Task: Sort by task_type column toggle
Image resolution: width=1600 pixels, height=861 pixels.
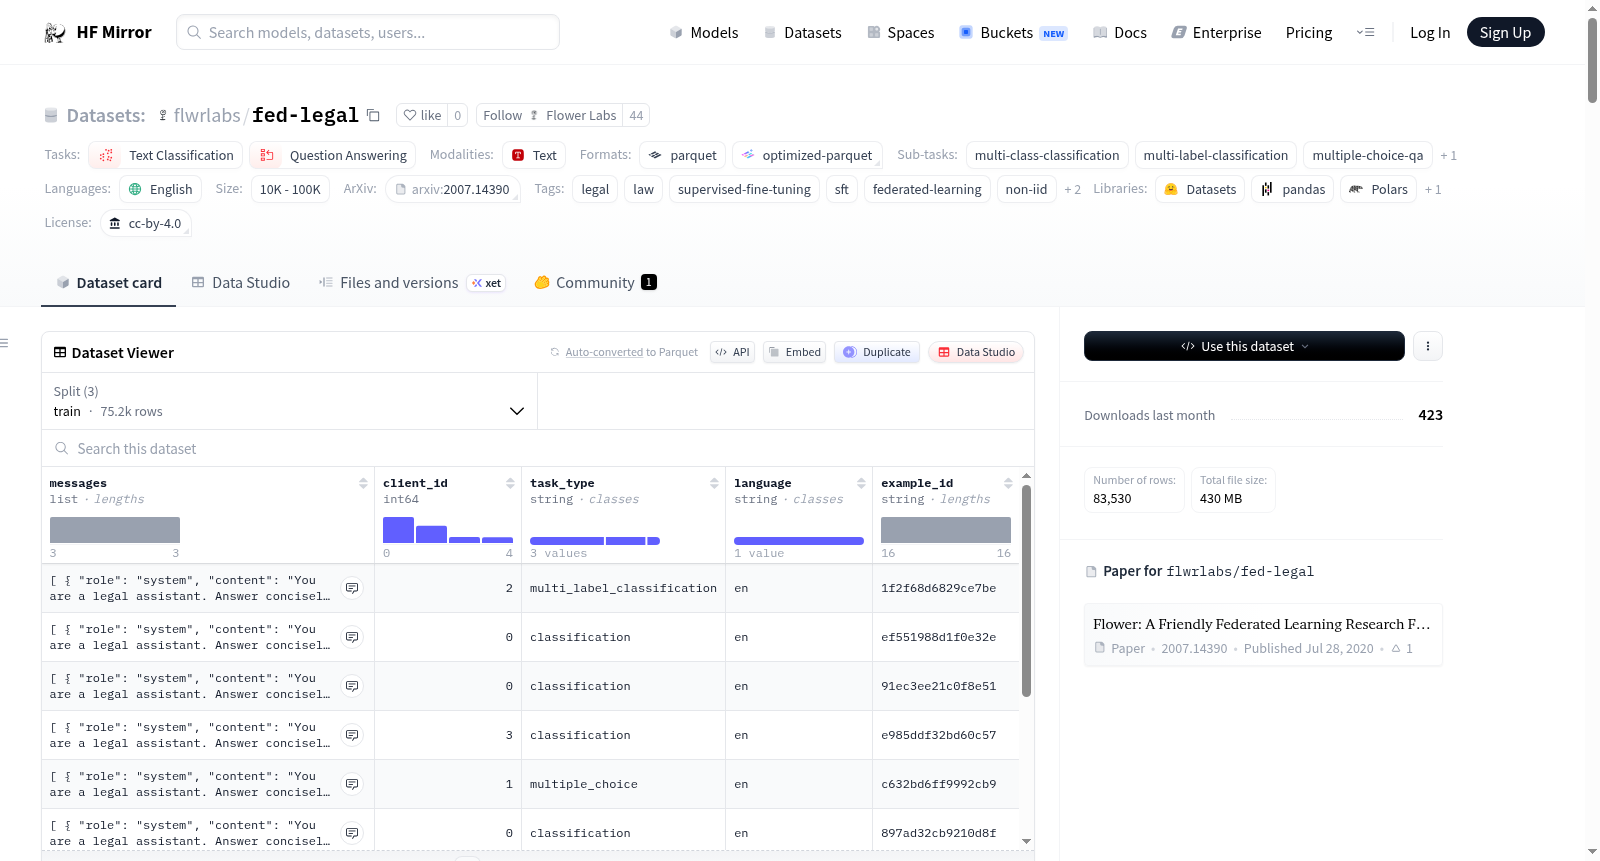Action: (714, 483)
